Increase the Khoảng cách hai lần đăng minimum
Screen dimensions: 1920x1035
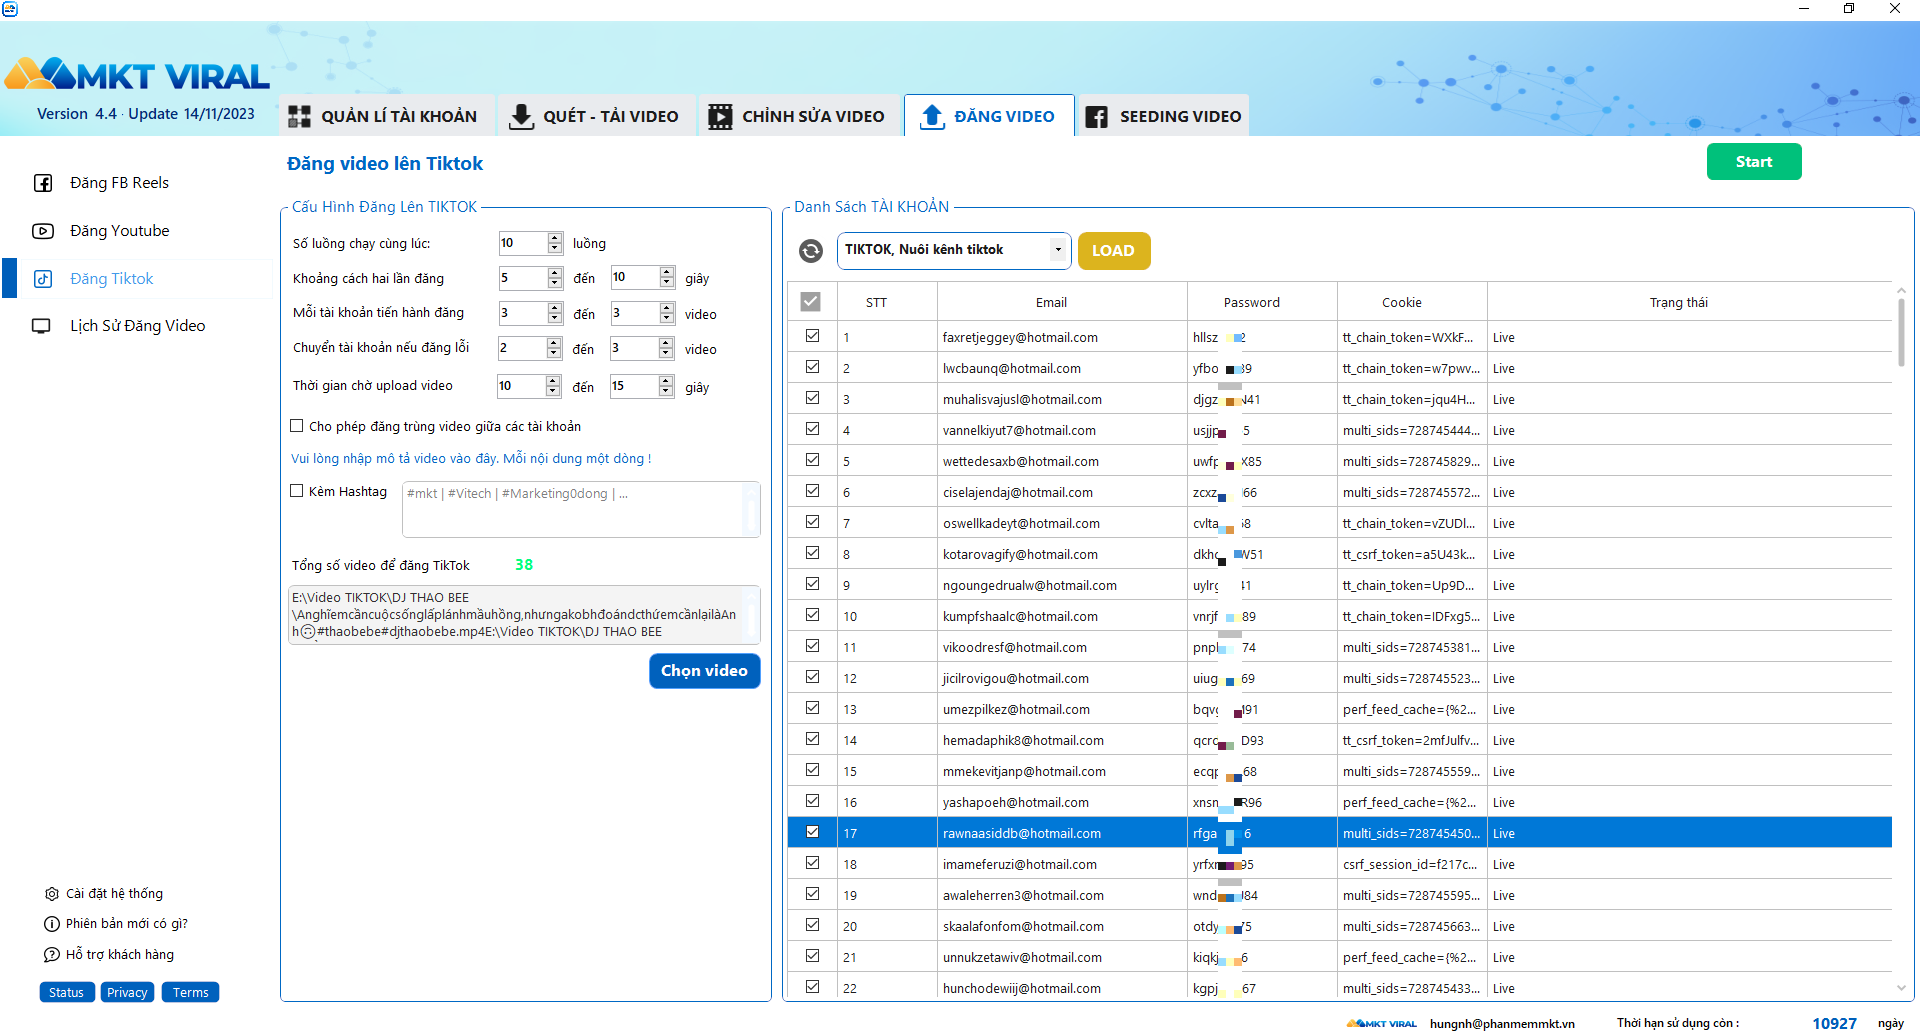pyautogui.click(x=555, y=273)
